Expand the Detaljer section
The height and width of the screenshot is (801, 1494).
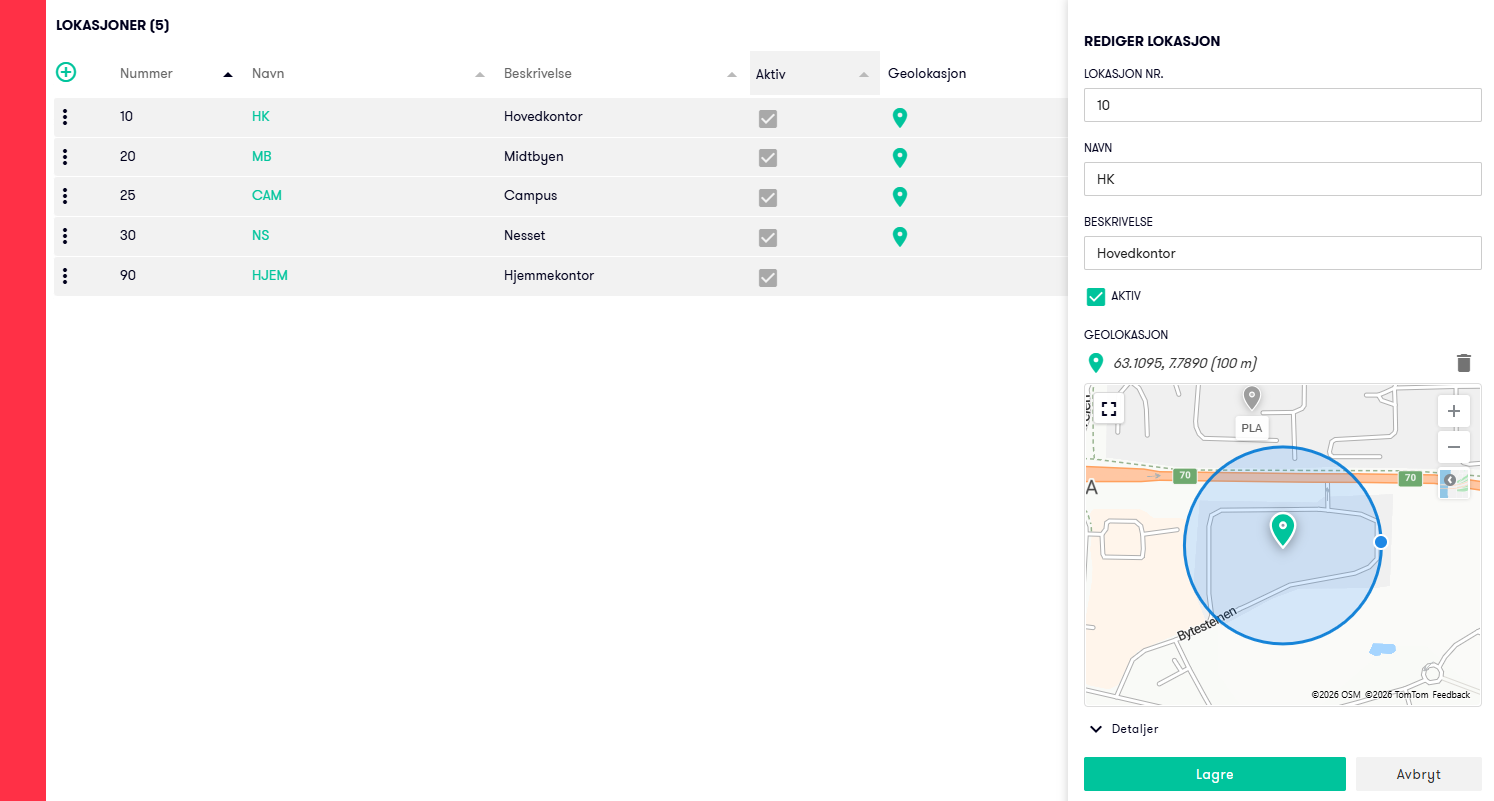(x=1124, y=729)
